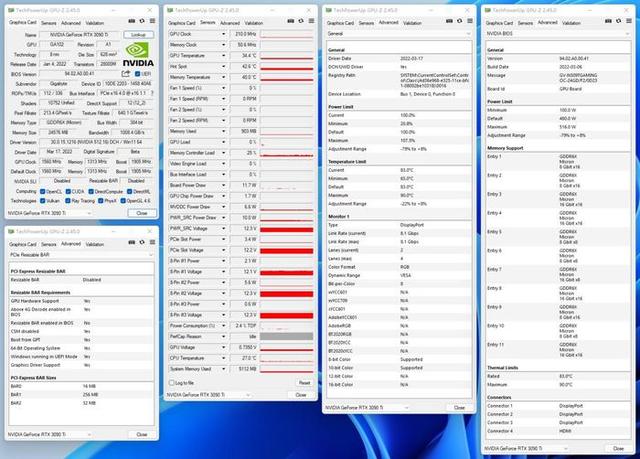Click screenshot camera icon in Graphics Card window
The image size is (640, 459).
click(x=131, y=21)
